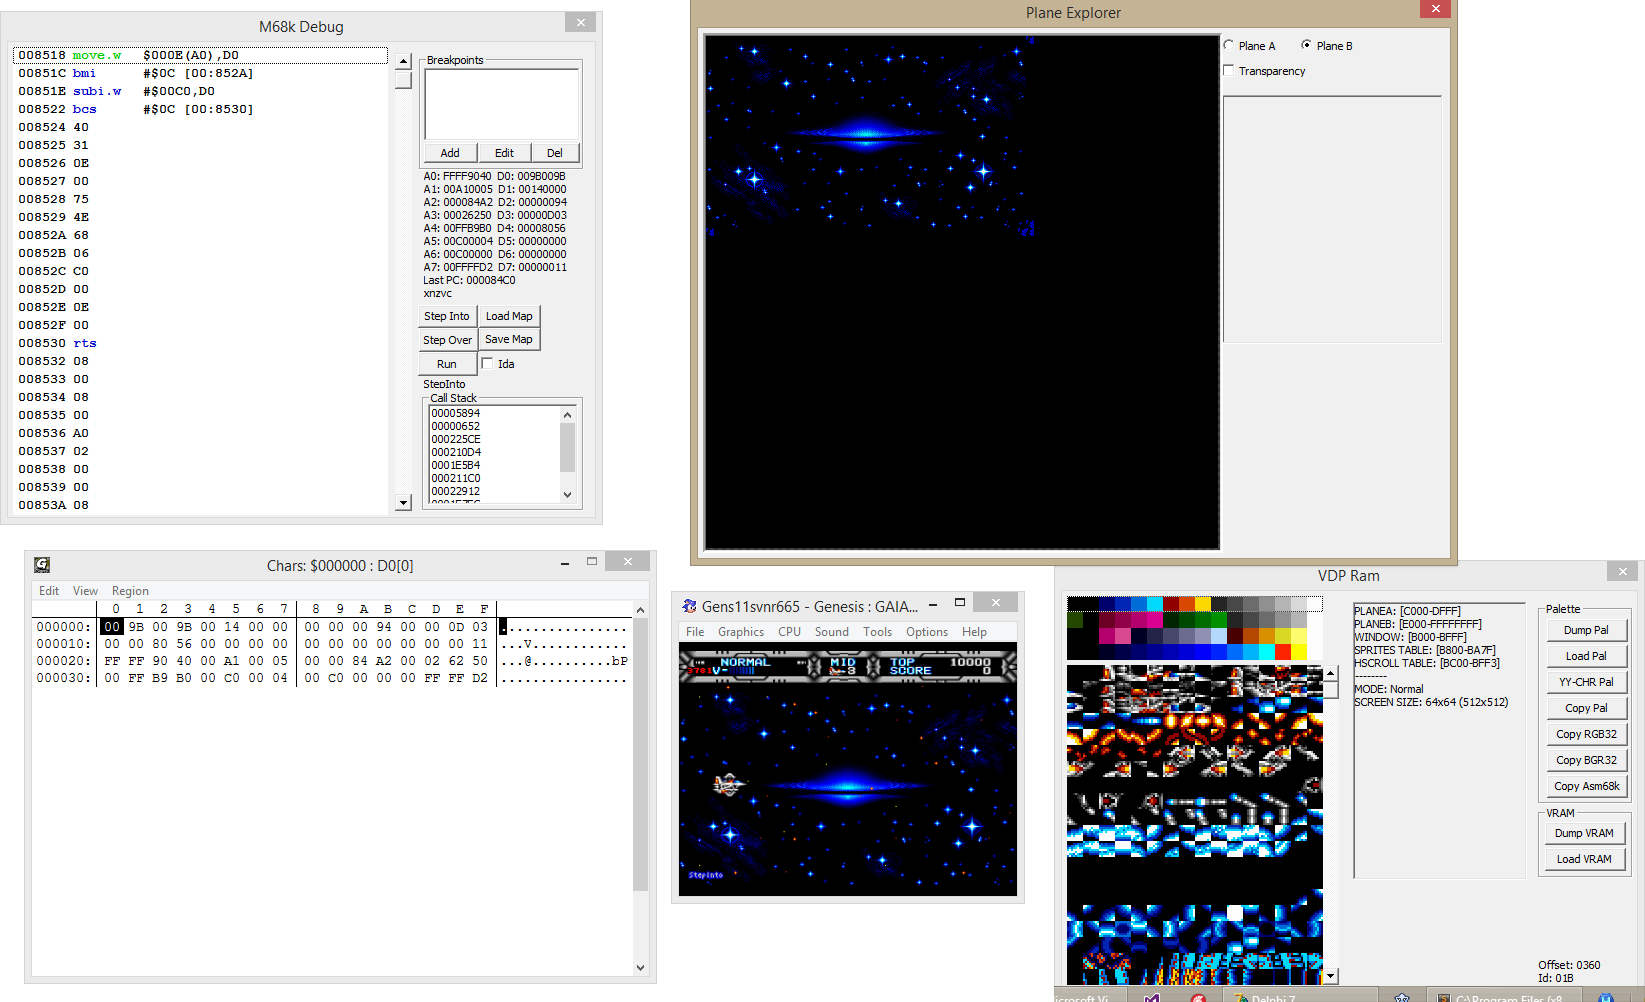This screenshot has width=1645, height=1002.
Task: Click inside the Breakpoints list box
Action: point(501,104)
